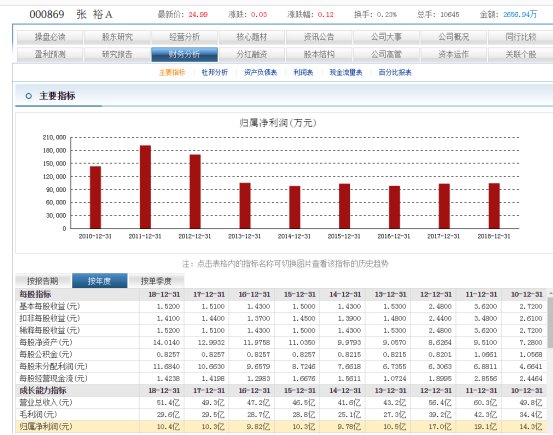This screenshot has width=553, height=435.
Task: Click the 2018-12-31 bar in the chart
Action: (494, 206)
